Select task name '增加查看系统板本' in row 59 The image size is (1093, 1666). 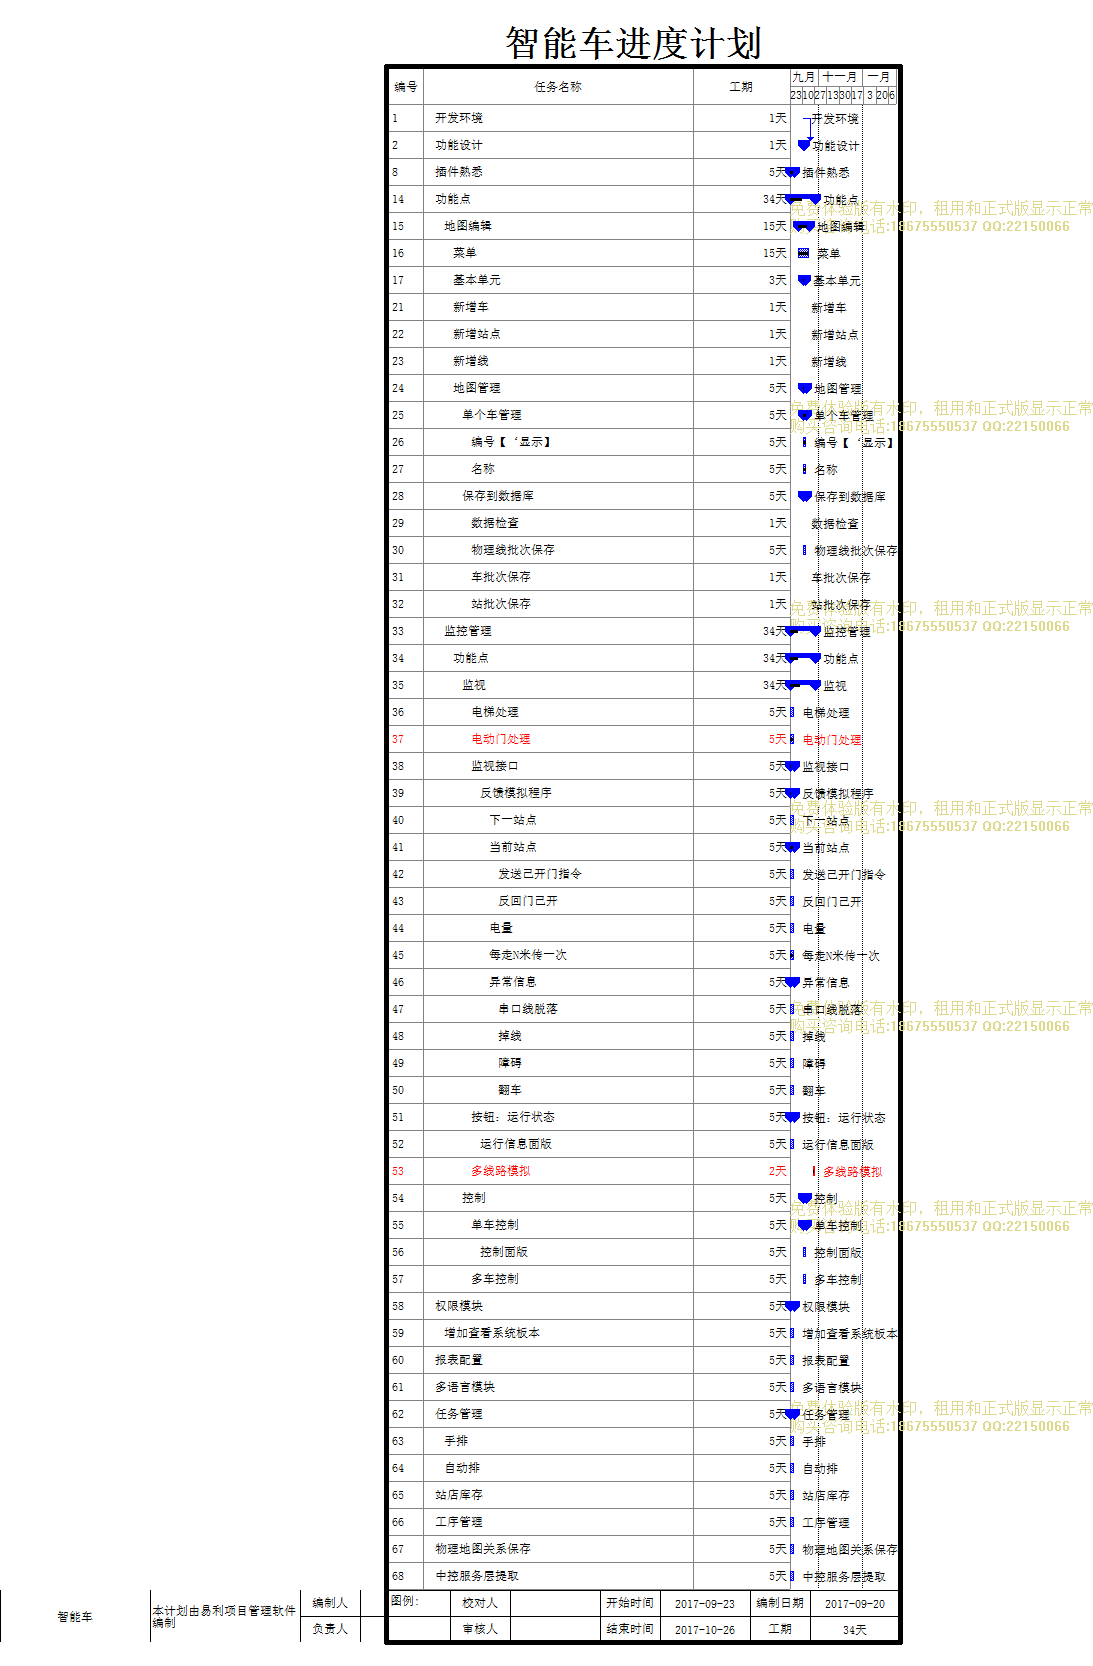pos(492,1333)
